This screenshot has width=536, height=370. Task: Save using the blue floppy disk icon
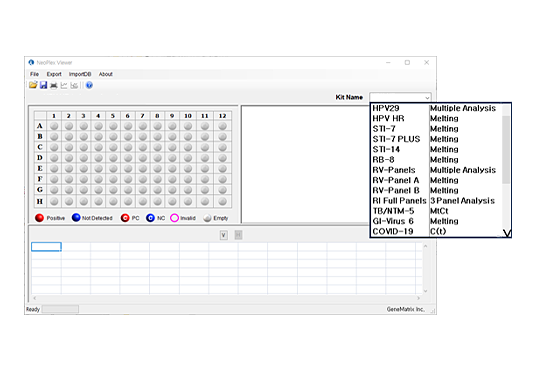(x=43, y=85)
